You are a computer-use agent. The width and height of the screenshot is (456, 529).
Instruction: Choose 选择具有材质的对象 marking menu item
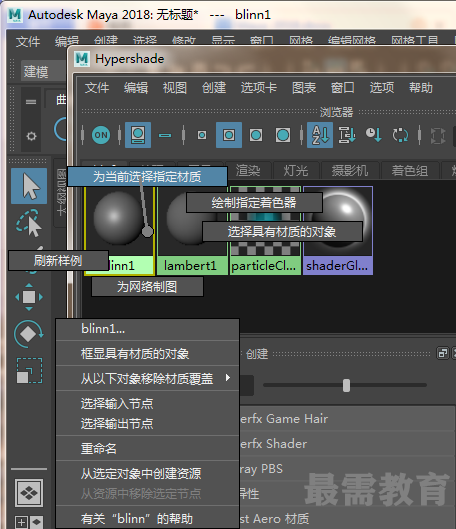(282, 231)
